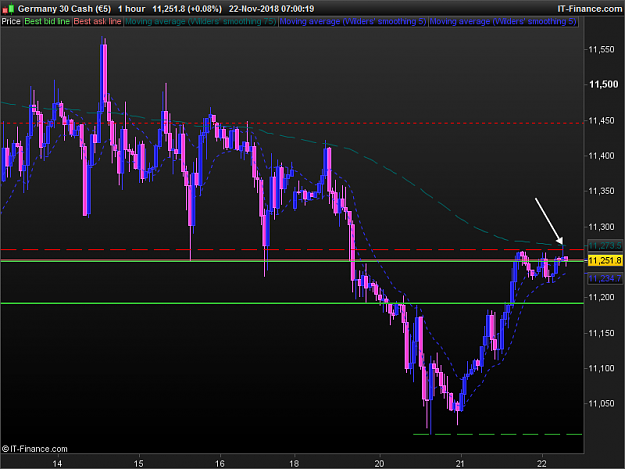Click the 11,350 price axis label
This screenshot has width=625, height=469.
pos(601,191)
